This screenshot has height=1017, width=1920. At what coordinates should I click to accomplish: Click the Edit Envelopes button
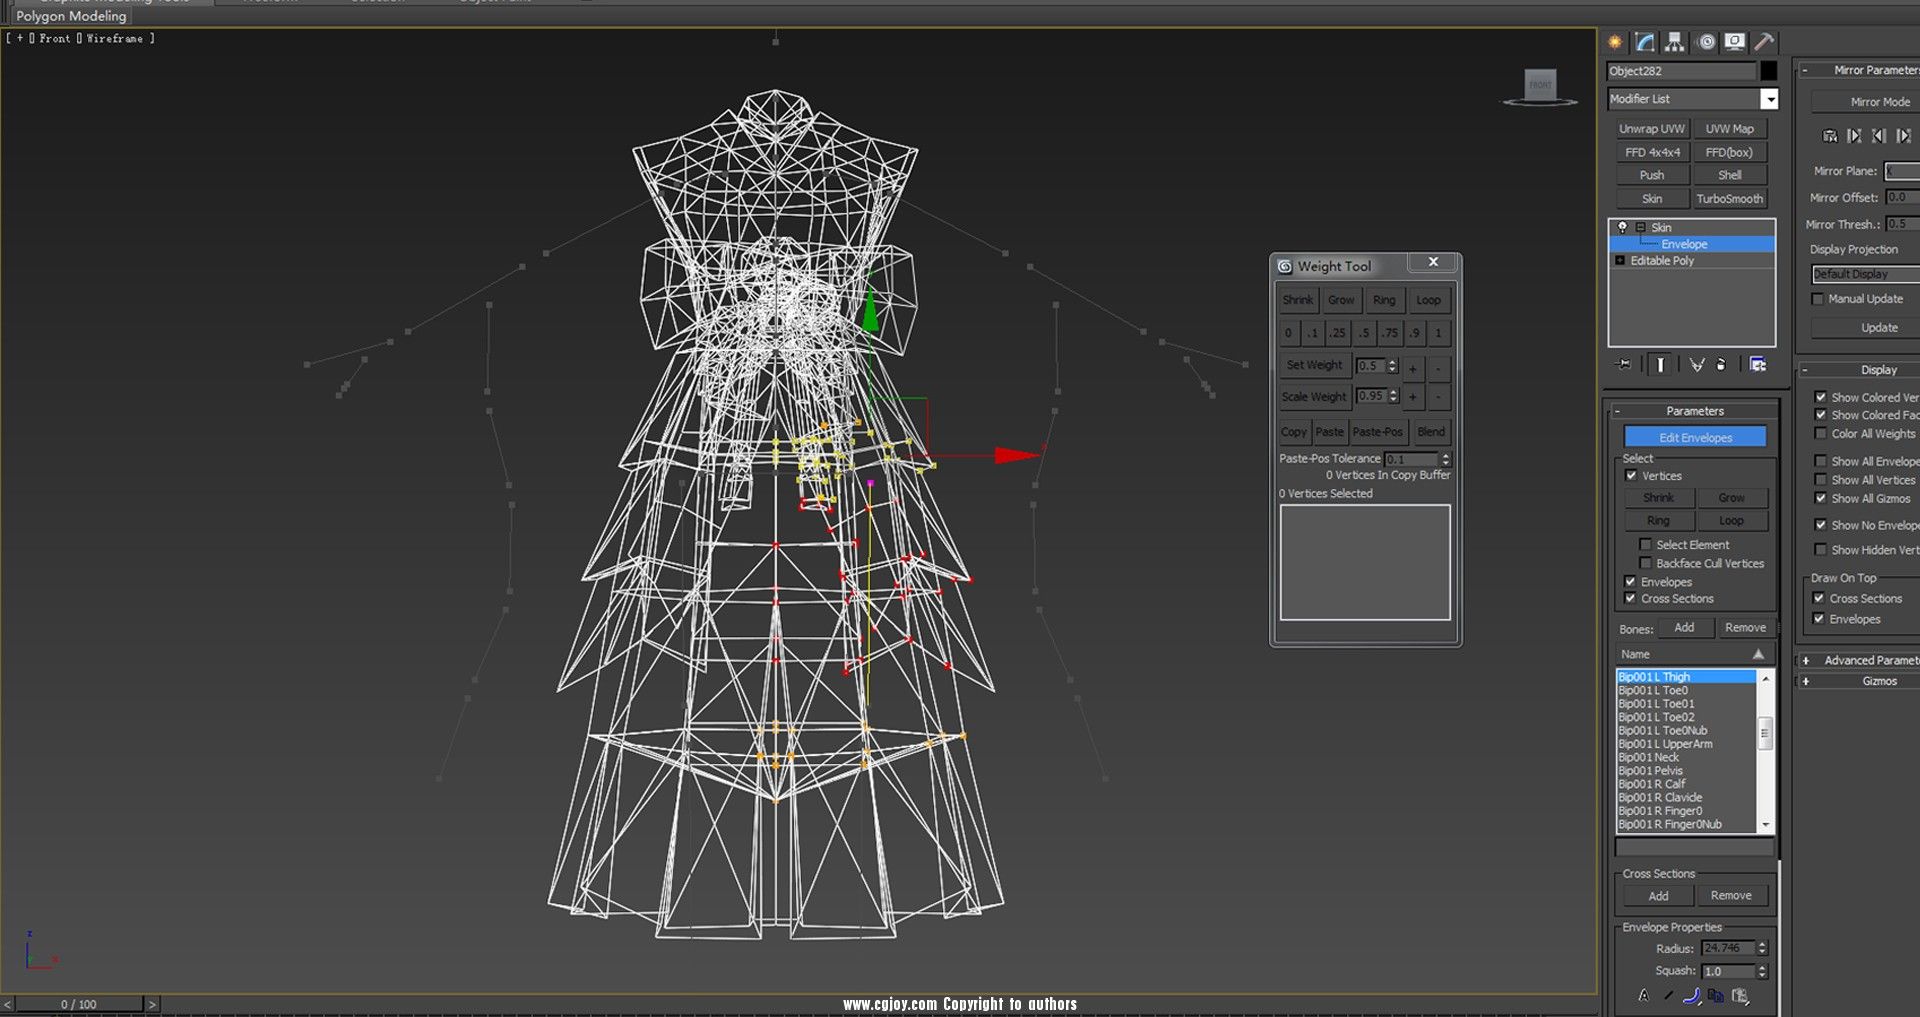pos(1695,437)
